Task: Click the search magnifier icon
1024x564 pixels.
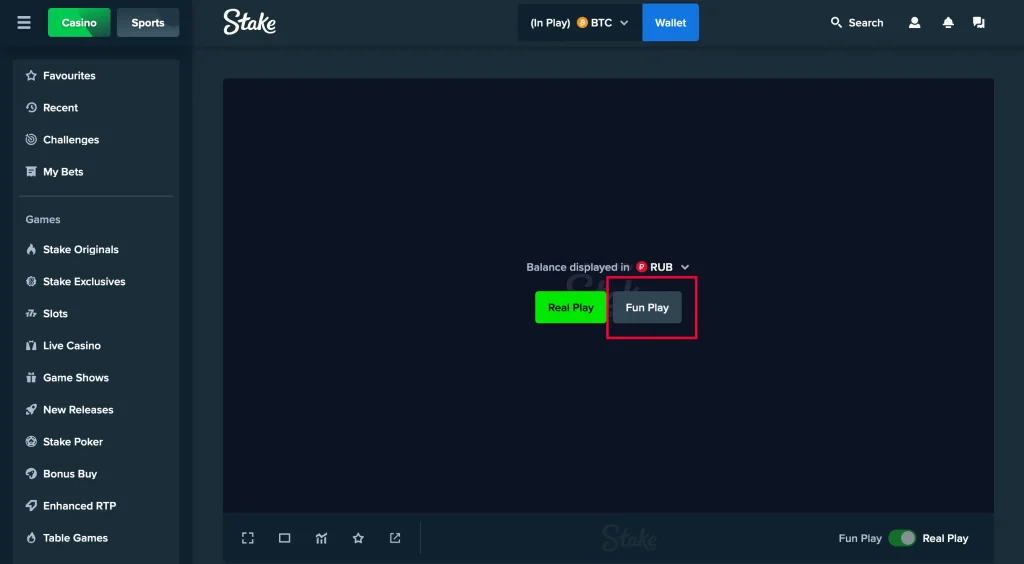Action: click(x=836, y=23)
